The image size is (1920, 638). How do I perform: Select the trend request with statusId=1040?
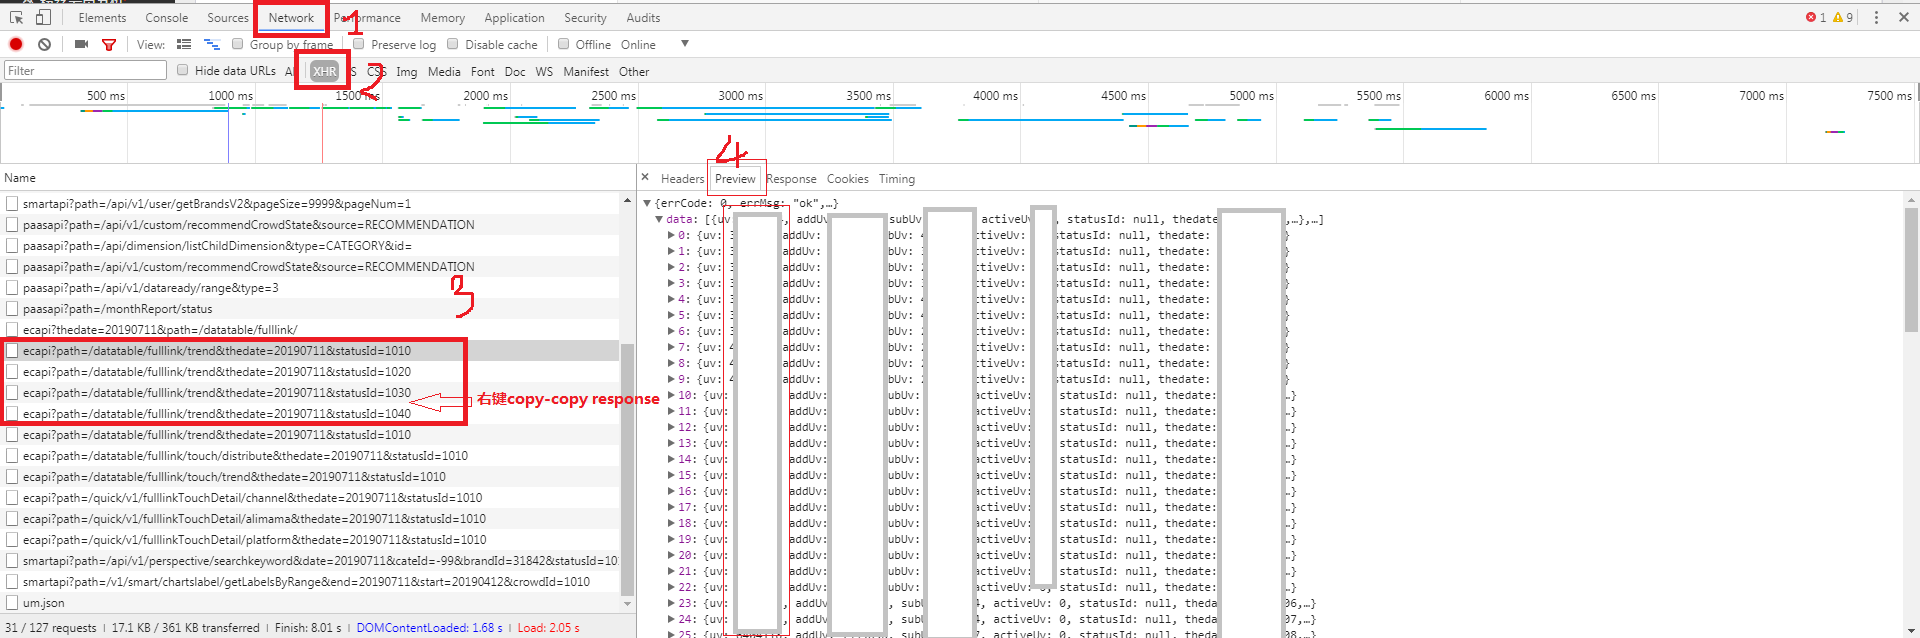(x=310, y=414)
